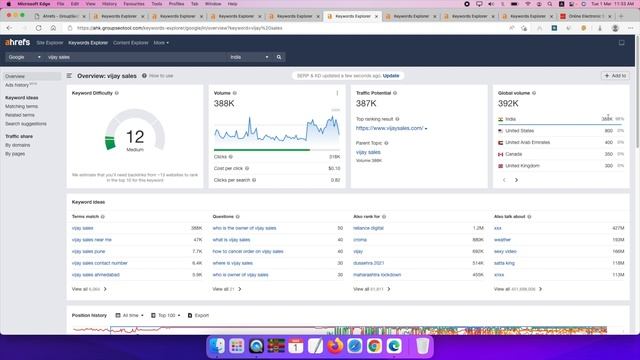The width and height of the screenshot is (640, 360).
Task: Click browser reload button
Action: pyautogui.click(x=38, y=28)
